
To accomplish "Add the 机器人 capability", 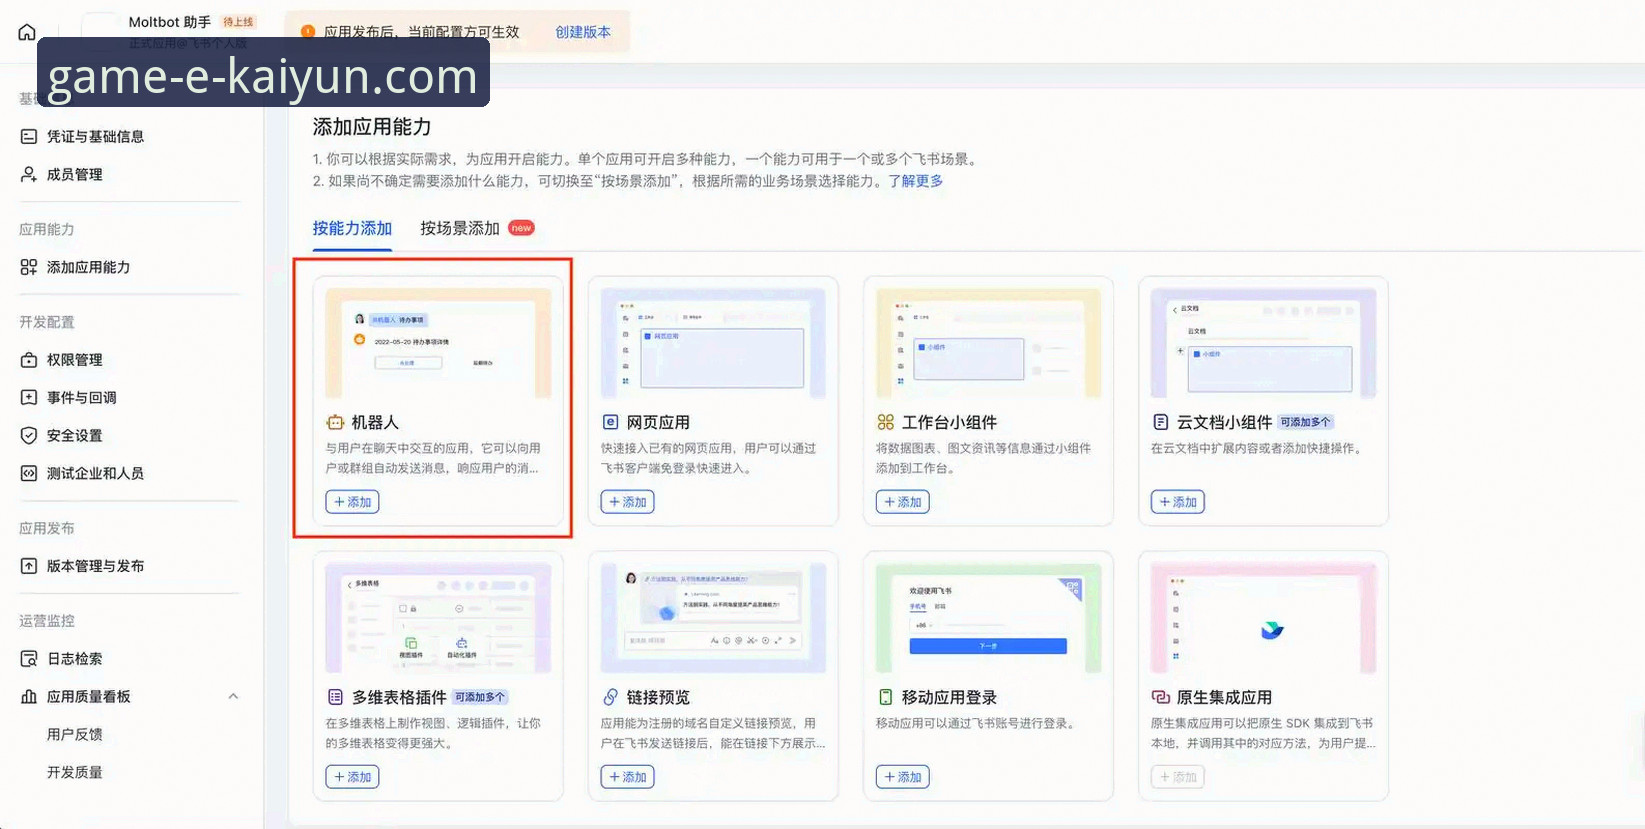I will 352,502.
